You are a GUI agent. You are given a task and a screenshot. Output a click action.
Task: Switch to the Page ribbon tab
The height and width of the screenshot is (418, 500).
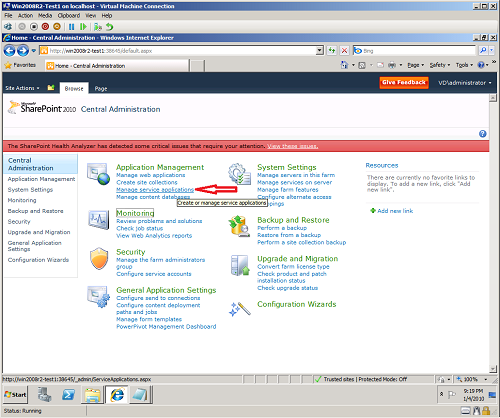[101, 88]
